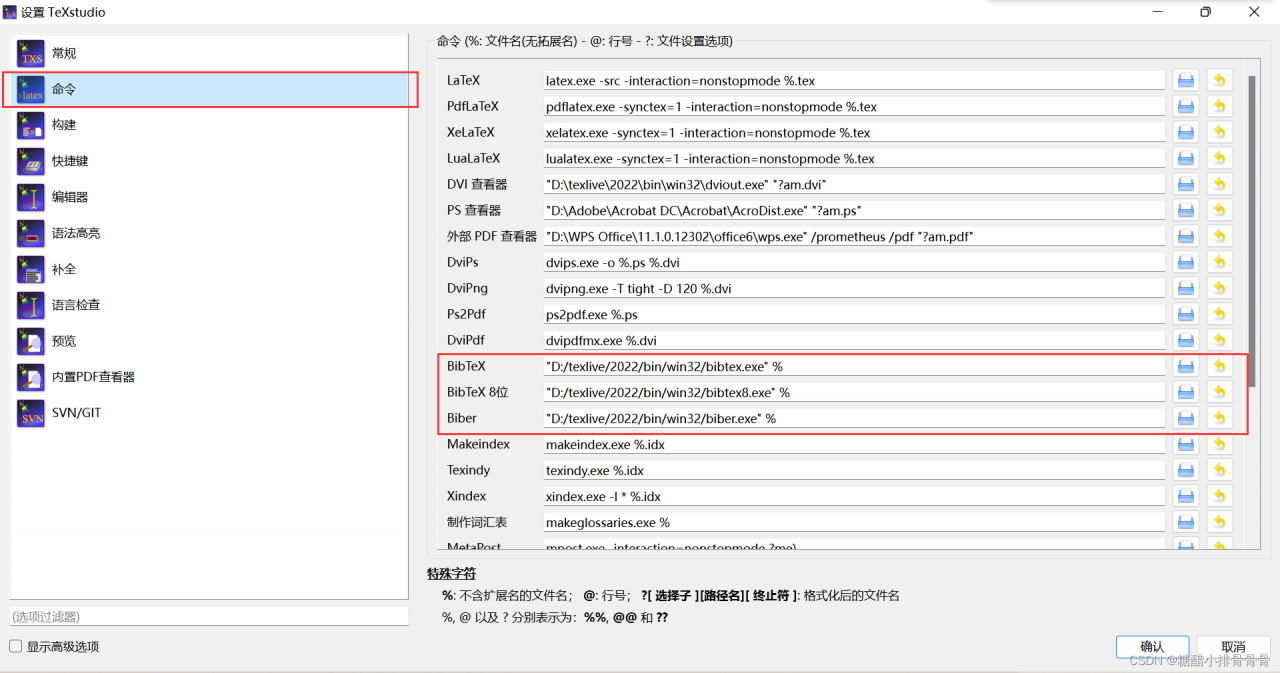
Task: Click the Ps2Pdf command field
Action: pyautogui.click(x=855, y=314)
